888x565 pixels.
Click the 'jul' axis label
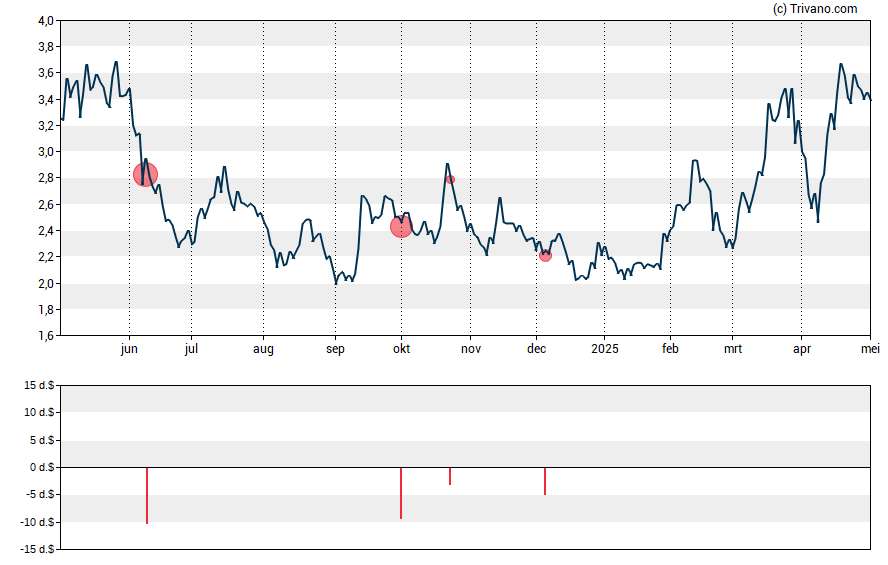coord(191,349)
